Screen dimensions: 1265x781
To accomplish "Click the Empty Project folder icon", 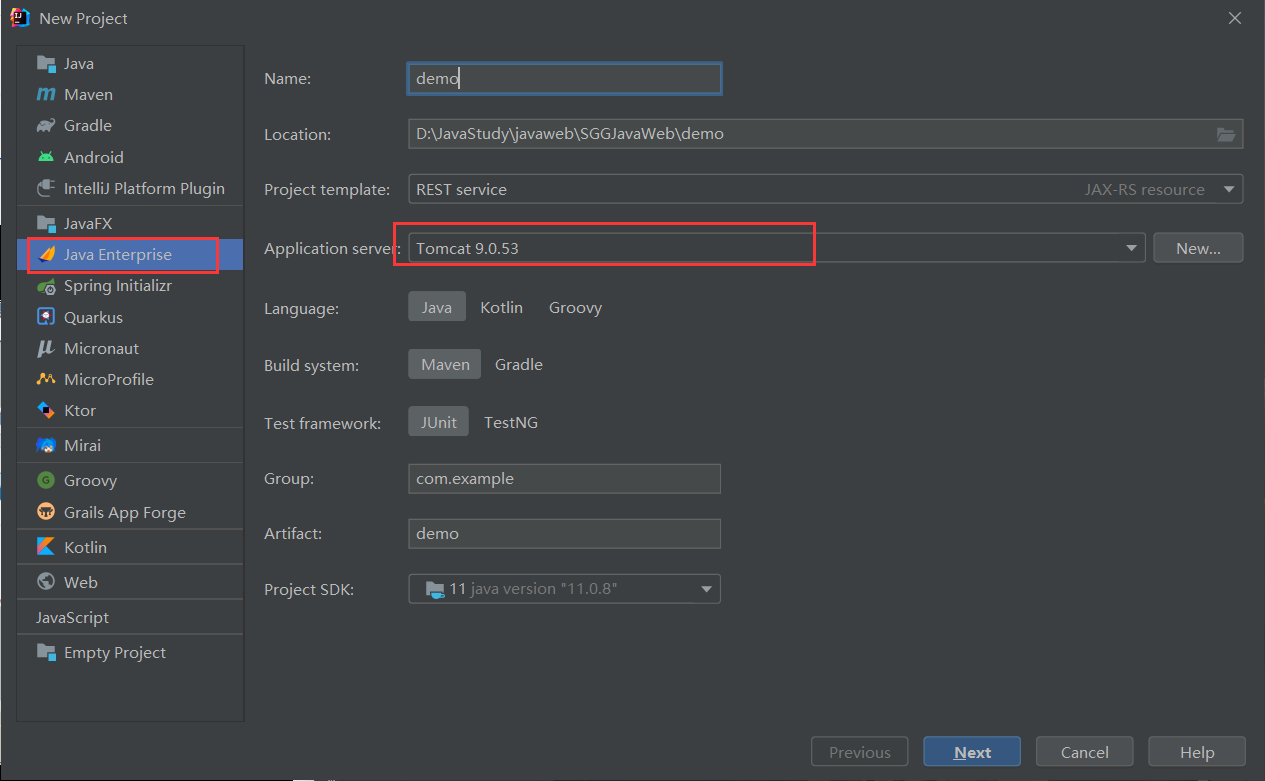I will coord(46,652).
